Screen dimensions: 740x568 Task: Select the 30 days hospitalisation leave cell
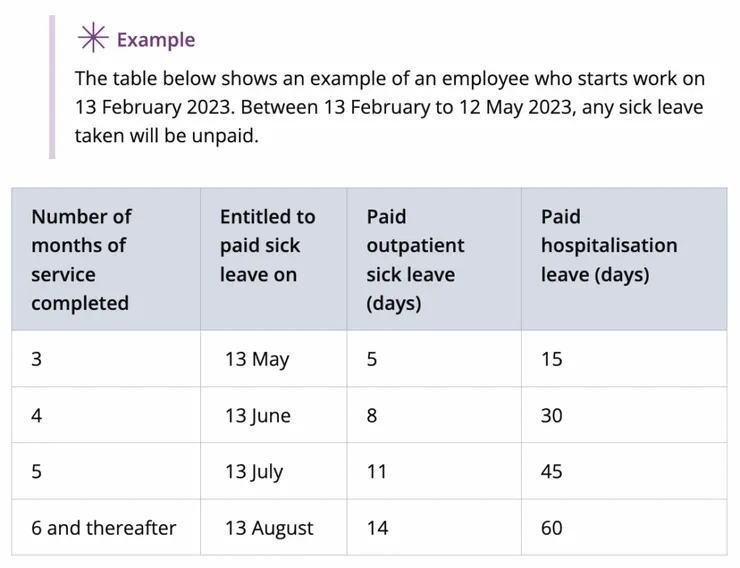coord(552,415)
